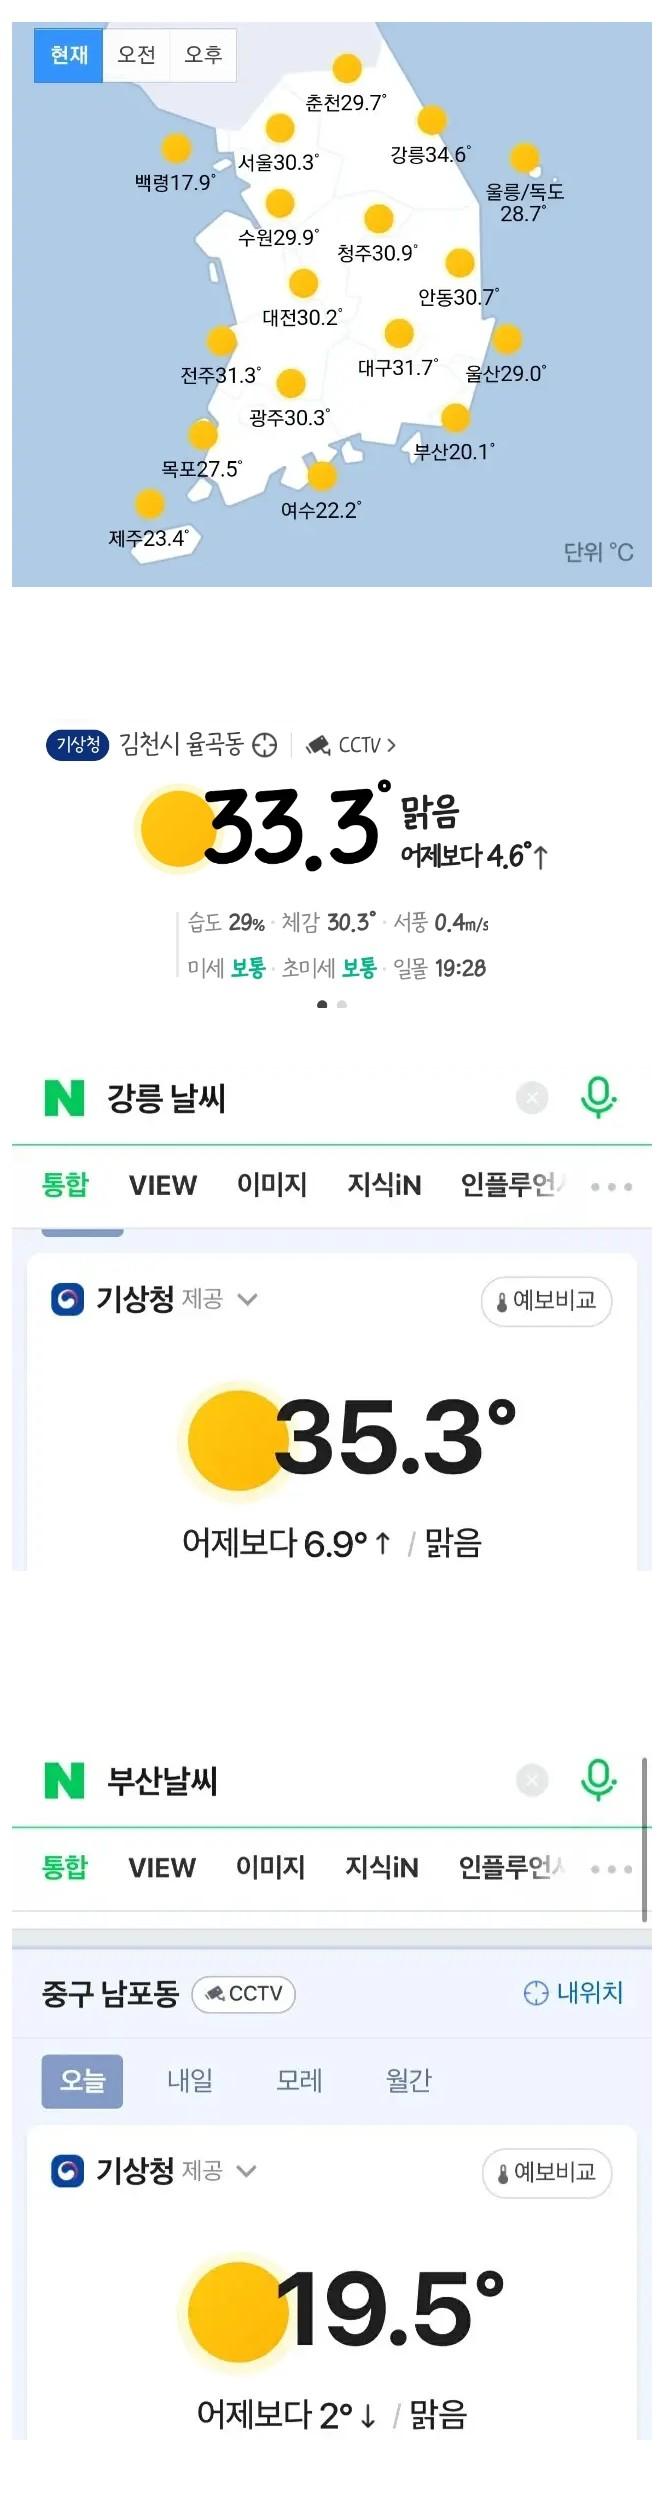Open the CCTV camera link for 김천시
Image resolution: width=665 pixels, height=2504 pixels.
pyautogui.click(x=351, y=745)
